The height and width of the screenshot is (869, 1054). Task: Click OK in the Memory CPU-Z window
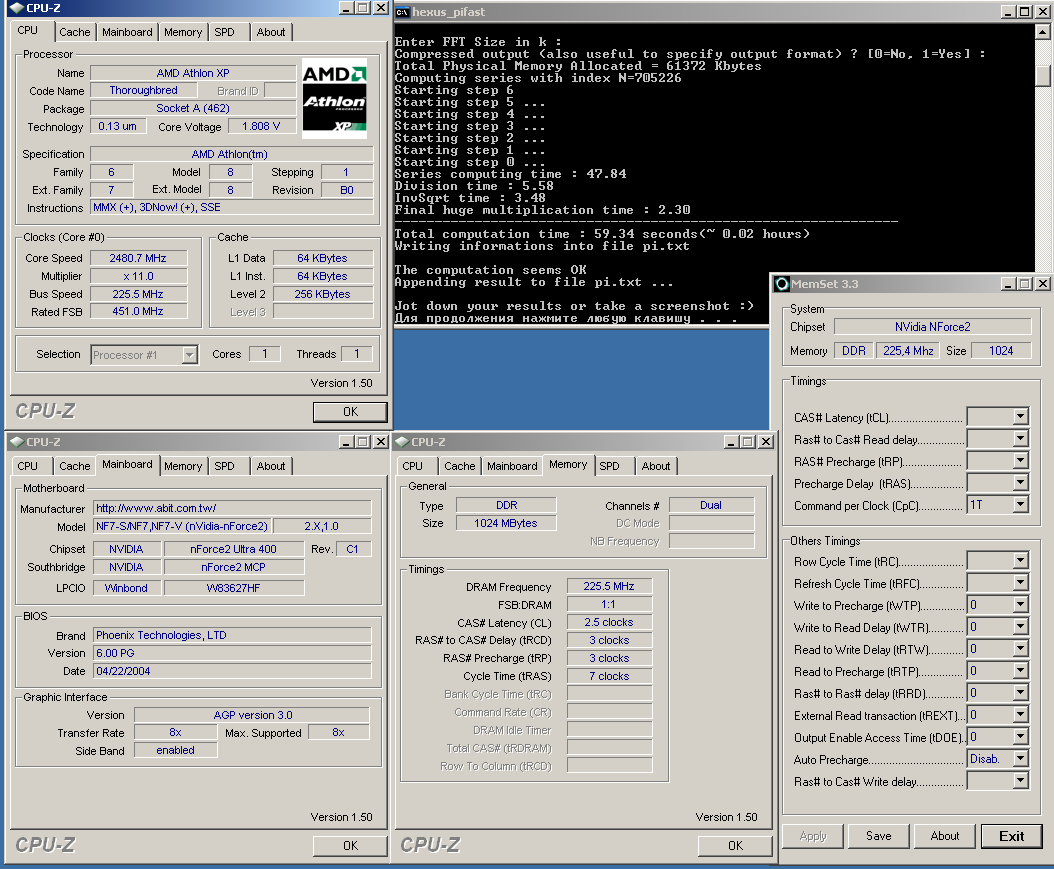coord(735,845)
